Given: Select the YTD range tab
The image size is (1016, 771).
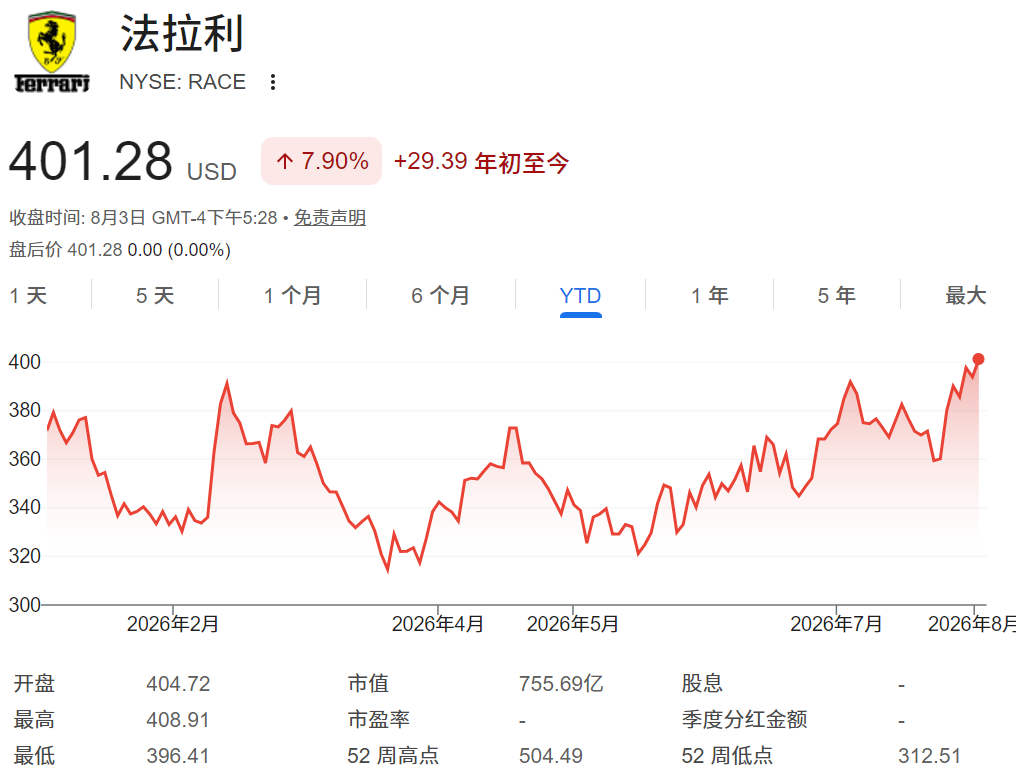Looking at the screenshot, I should pyautogui.click(x=581, y=296).
